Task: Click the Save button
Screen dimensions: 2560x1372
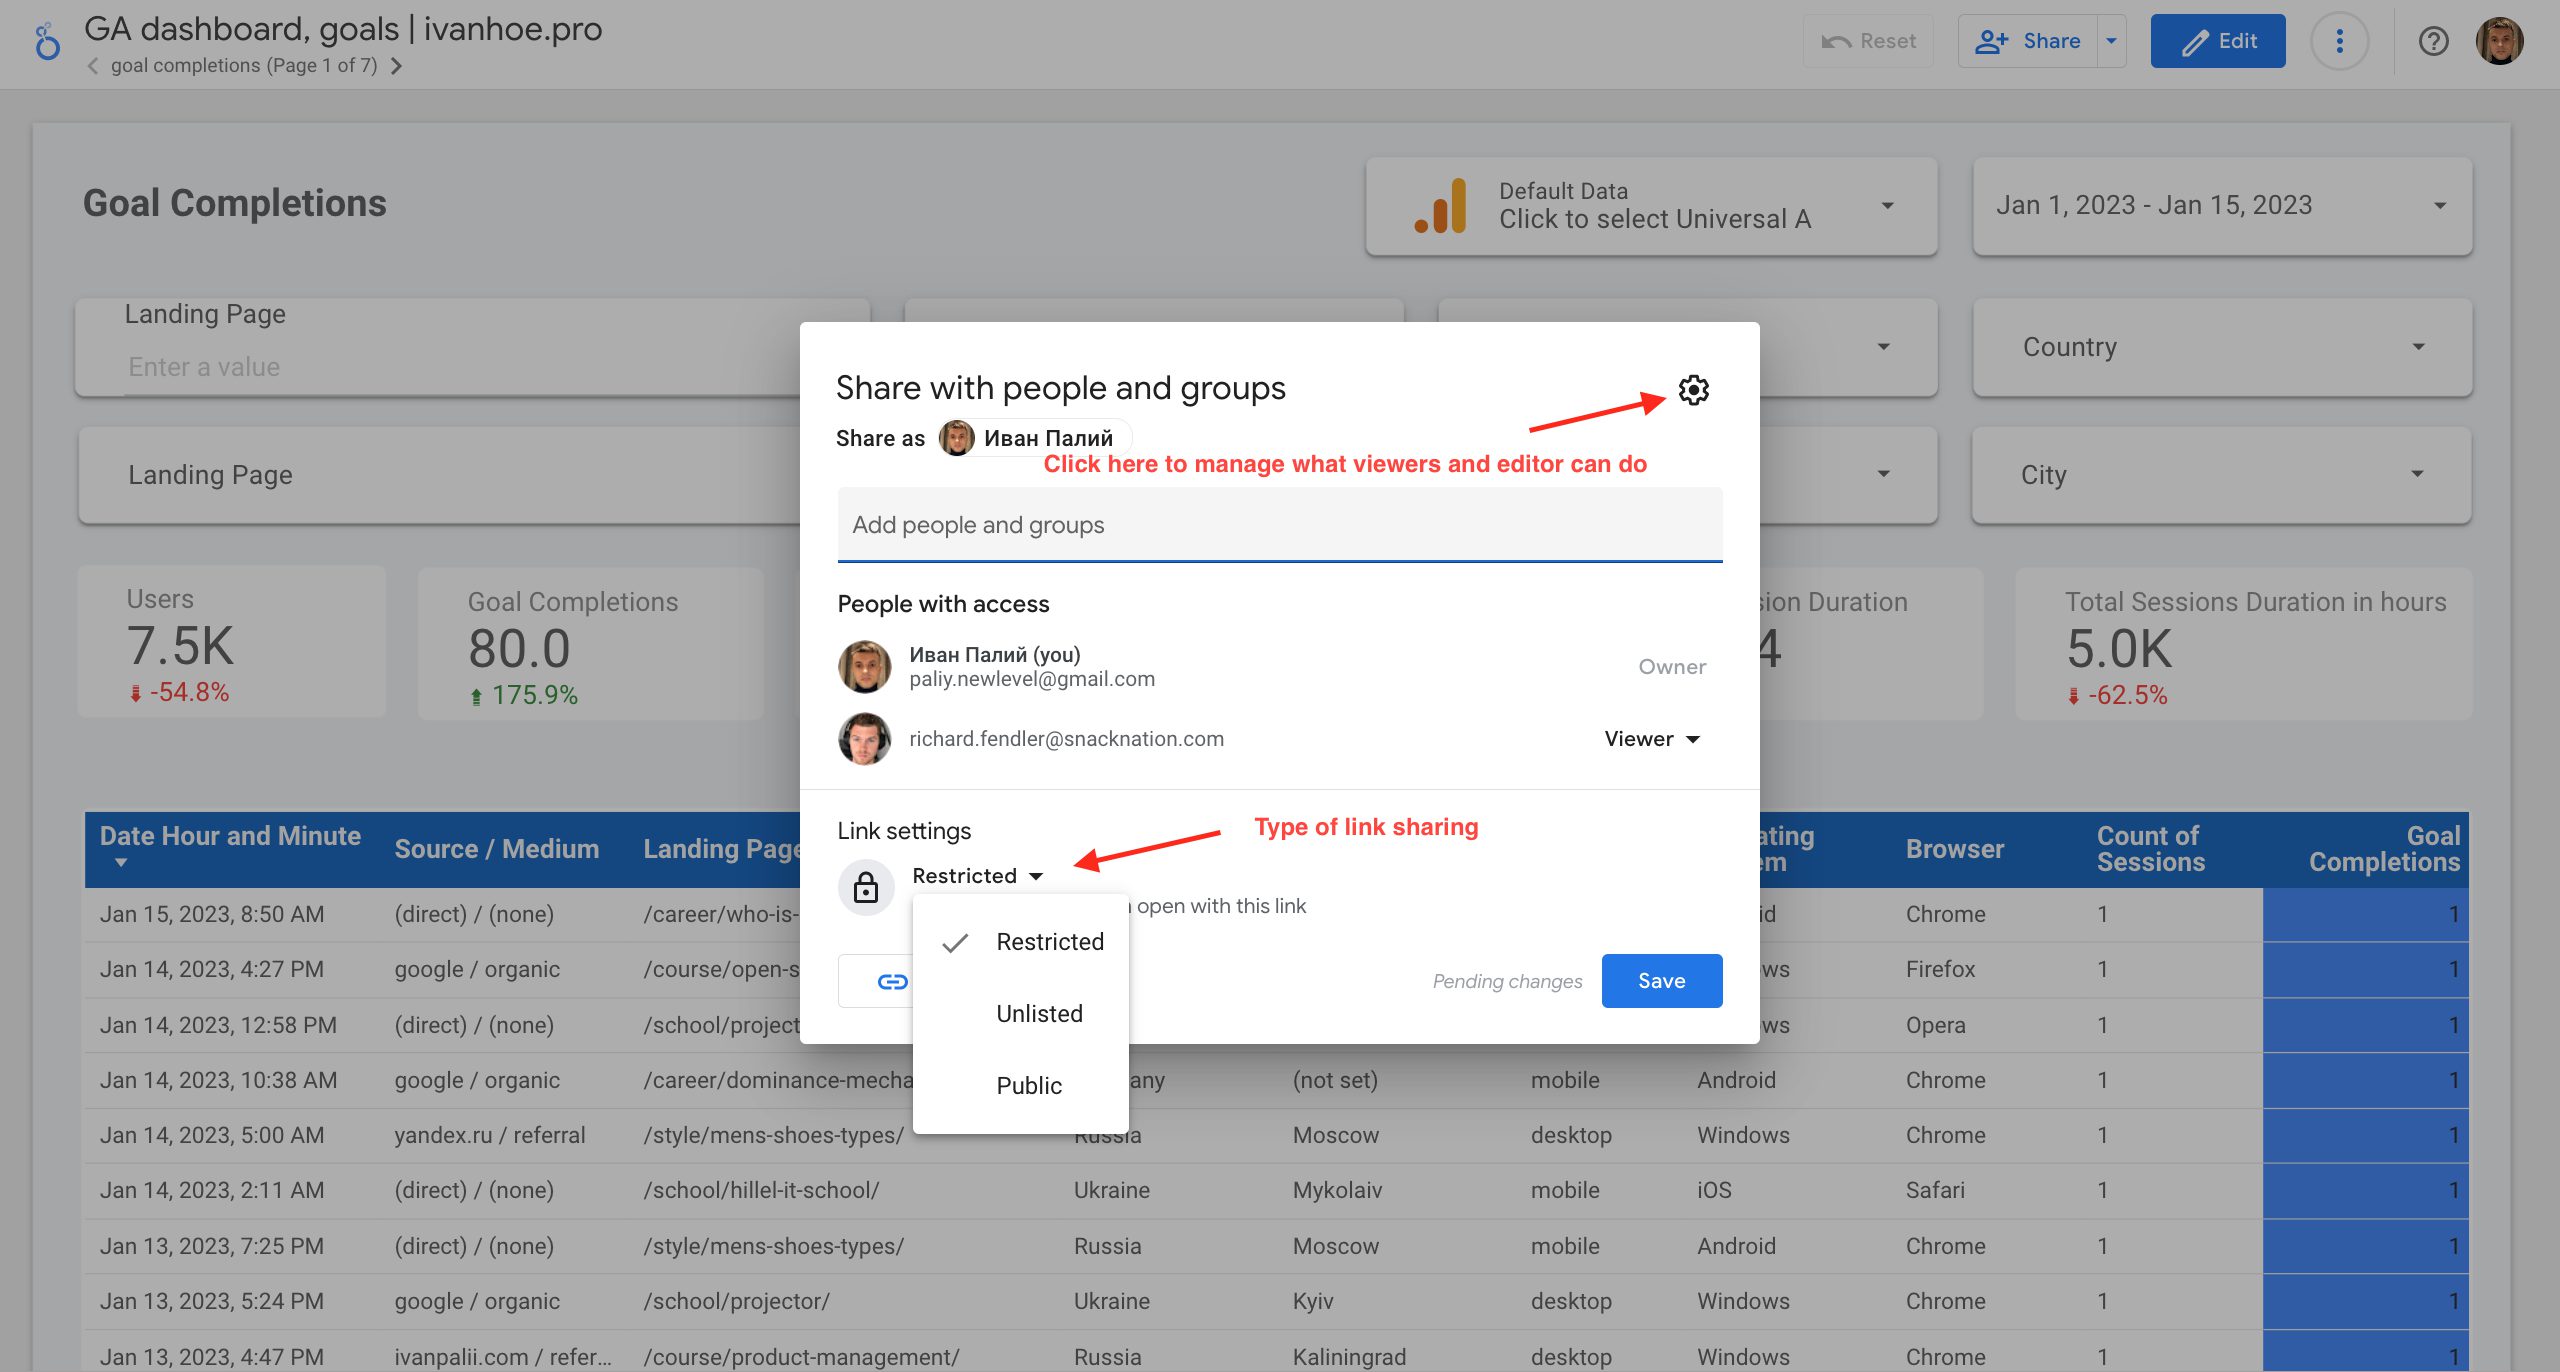Action: click(1661, 981)
